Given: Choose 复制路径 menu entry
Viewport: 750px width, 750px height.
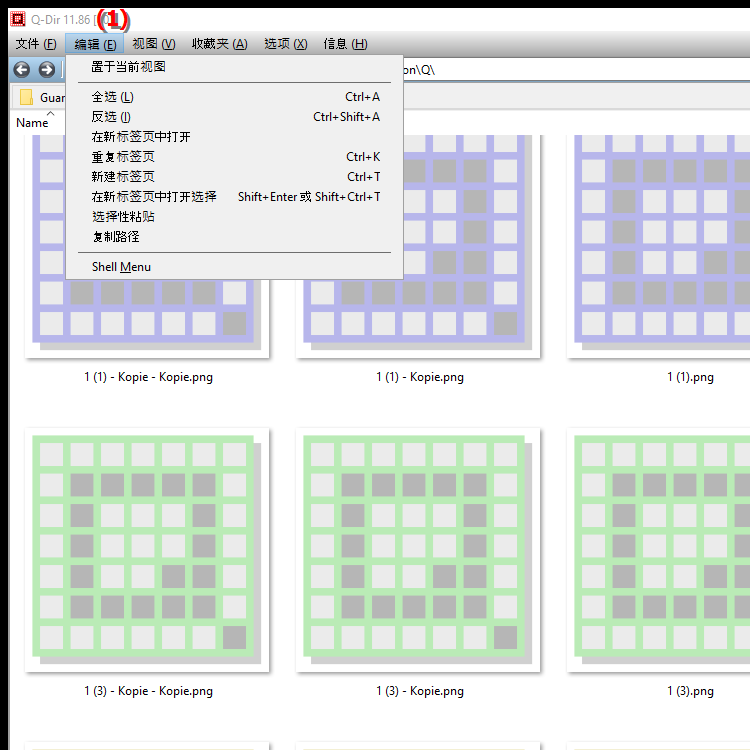Looking at the screenshot, I should tap(234, 237).
